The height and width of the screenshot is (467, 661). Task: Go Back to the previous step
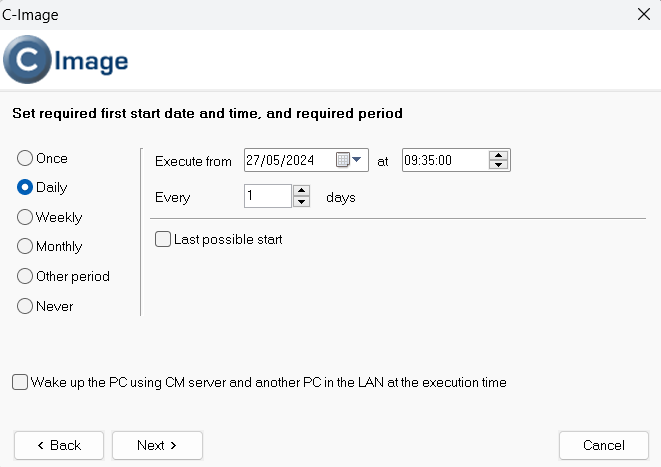59,445
